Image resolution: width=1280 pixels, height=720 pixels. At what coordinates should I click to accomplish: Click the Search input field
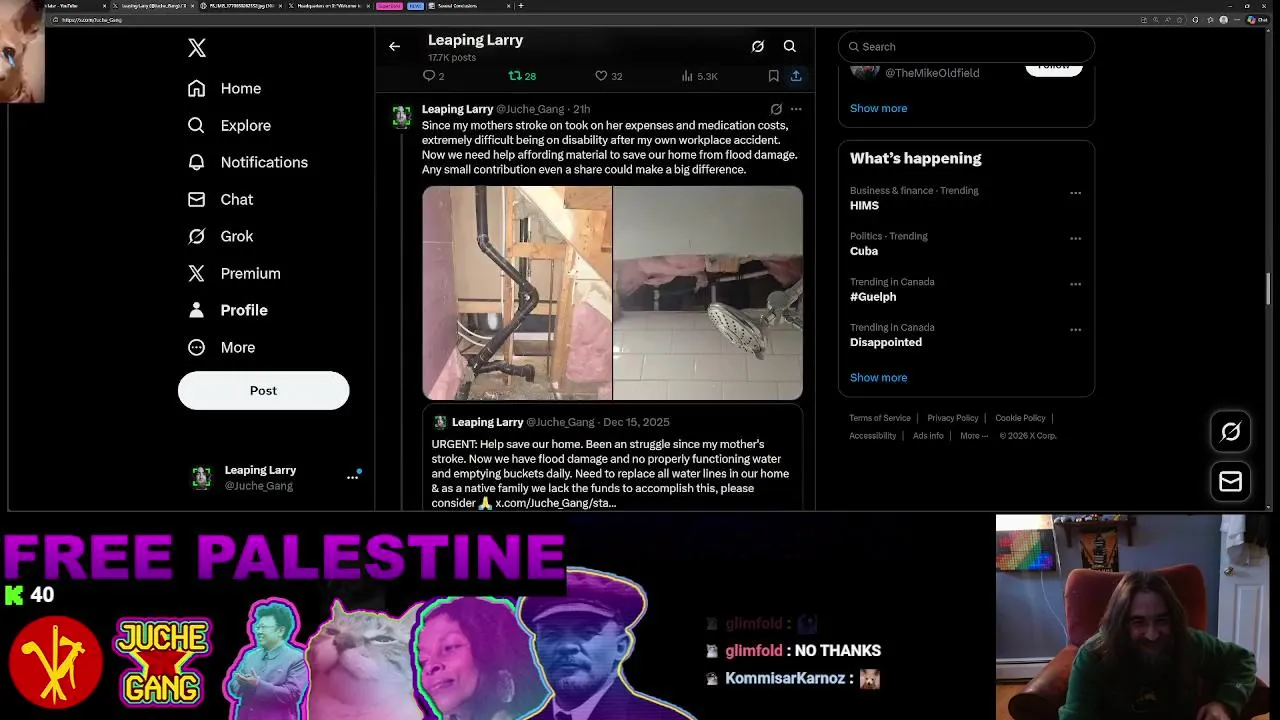(966, 46)
